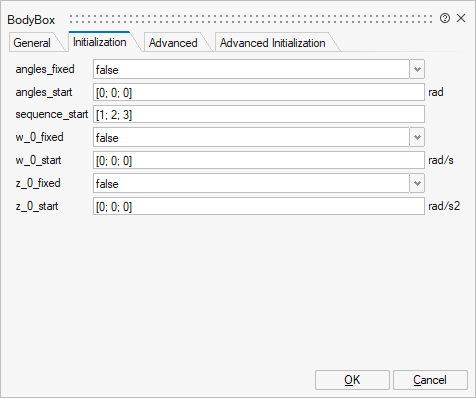Screen dimensions: 476x398
Task: Confirm with the OK button
Action: (x=352, y=380)
